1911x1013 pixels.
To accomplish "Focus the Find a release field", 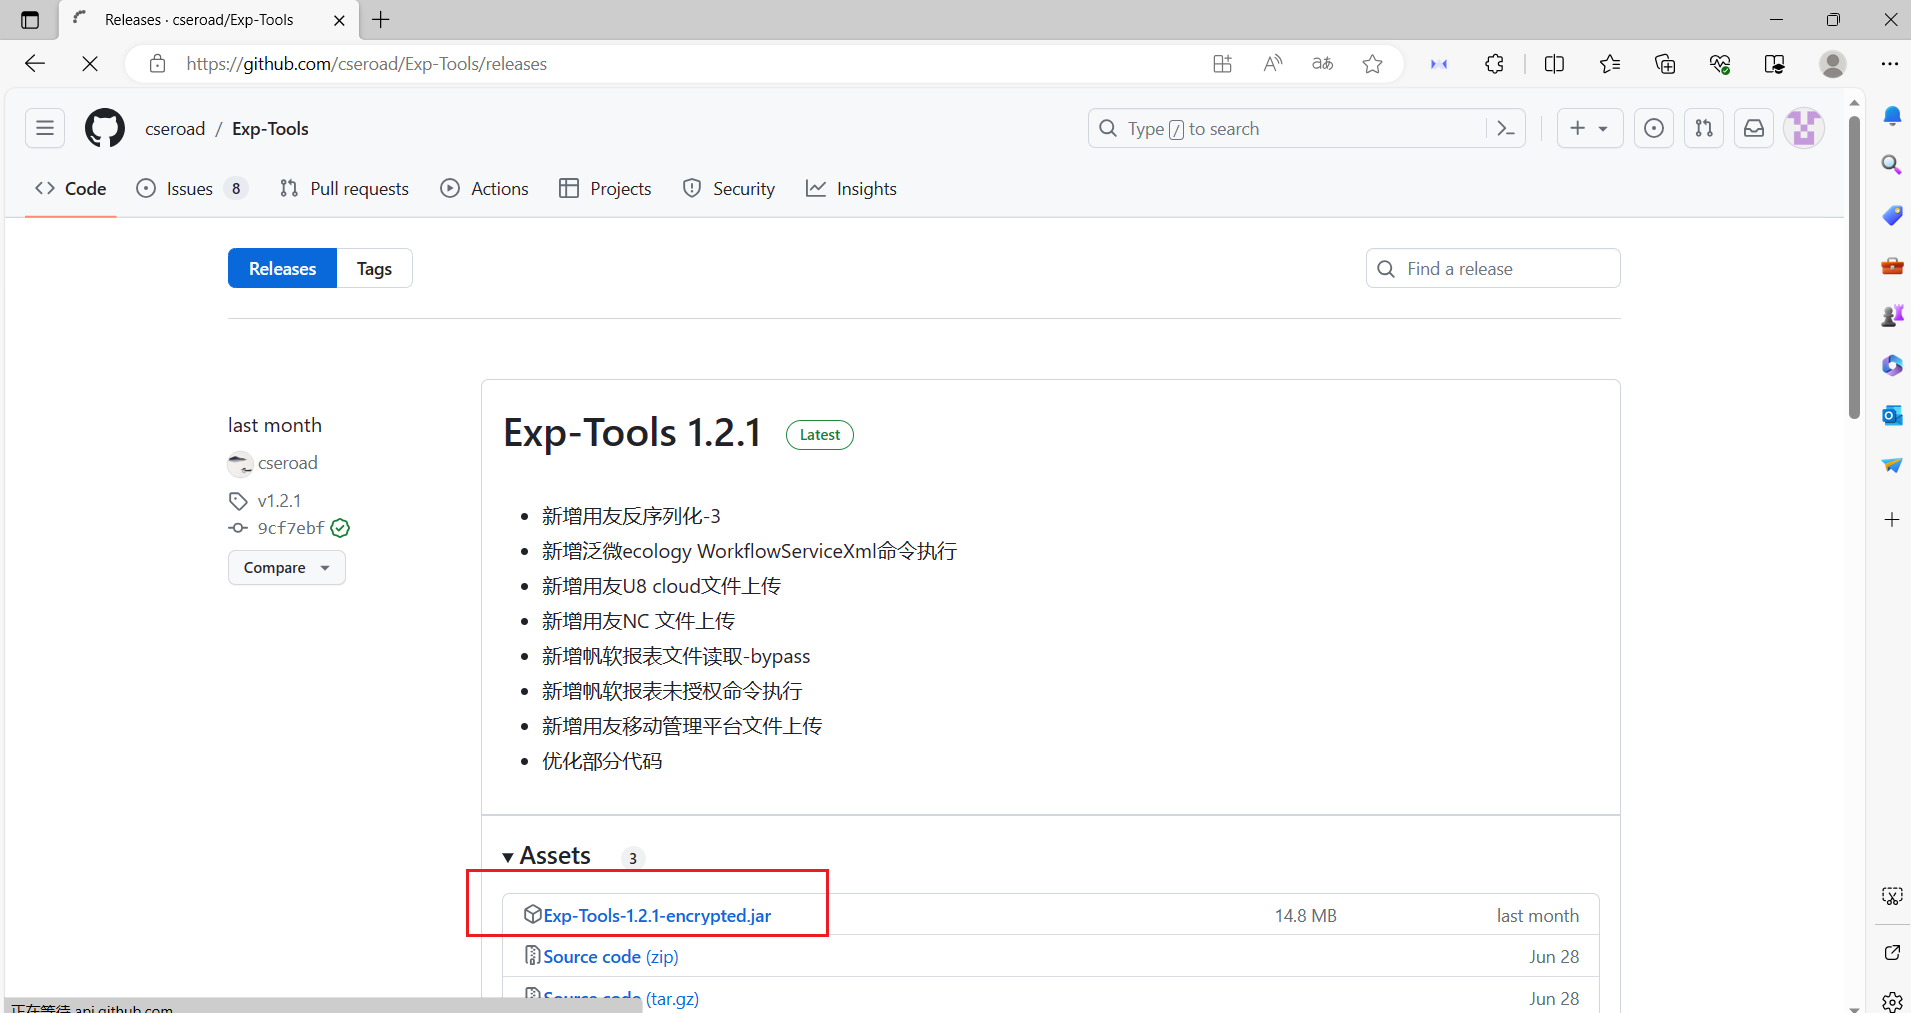I will (x=1493, y=268).
